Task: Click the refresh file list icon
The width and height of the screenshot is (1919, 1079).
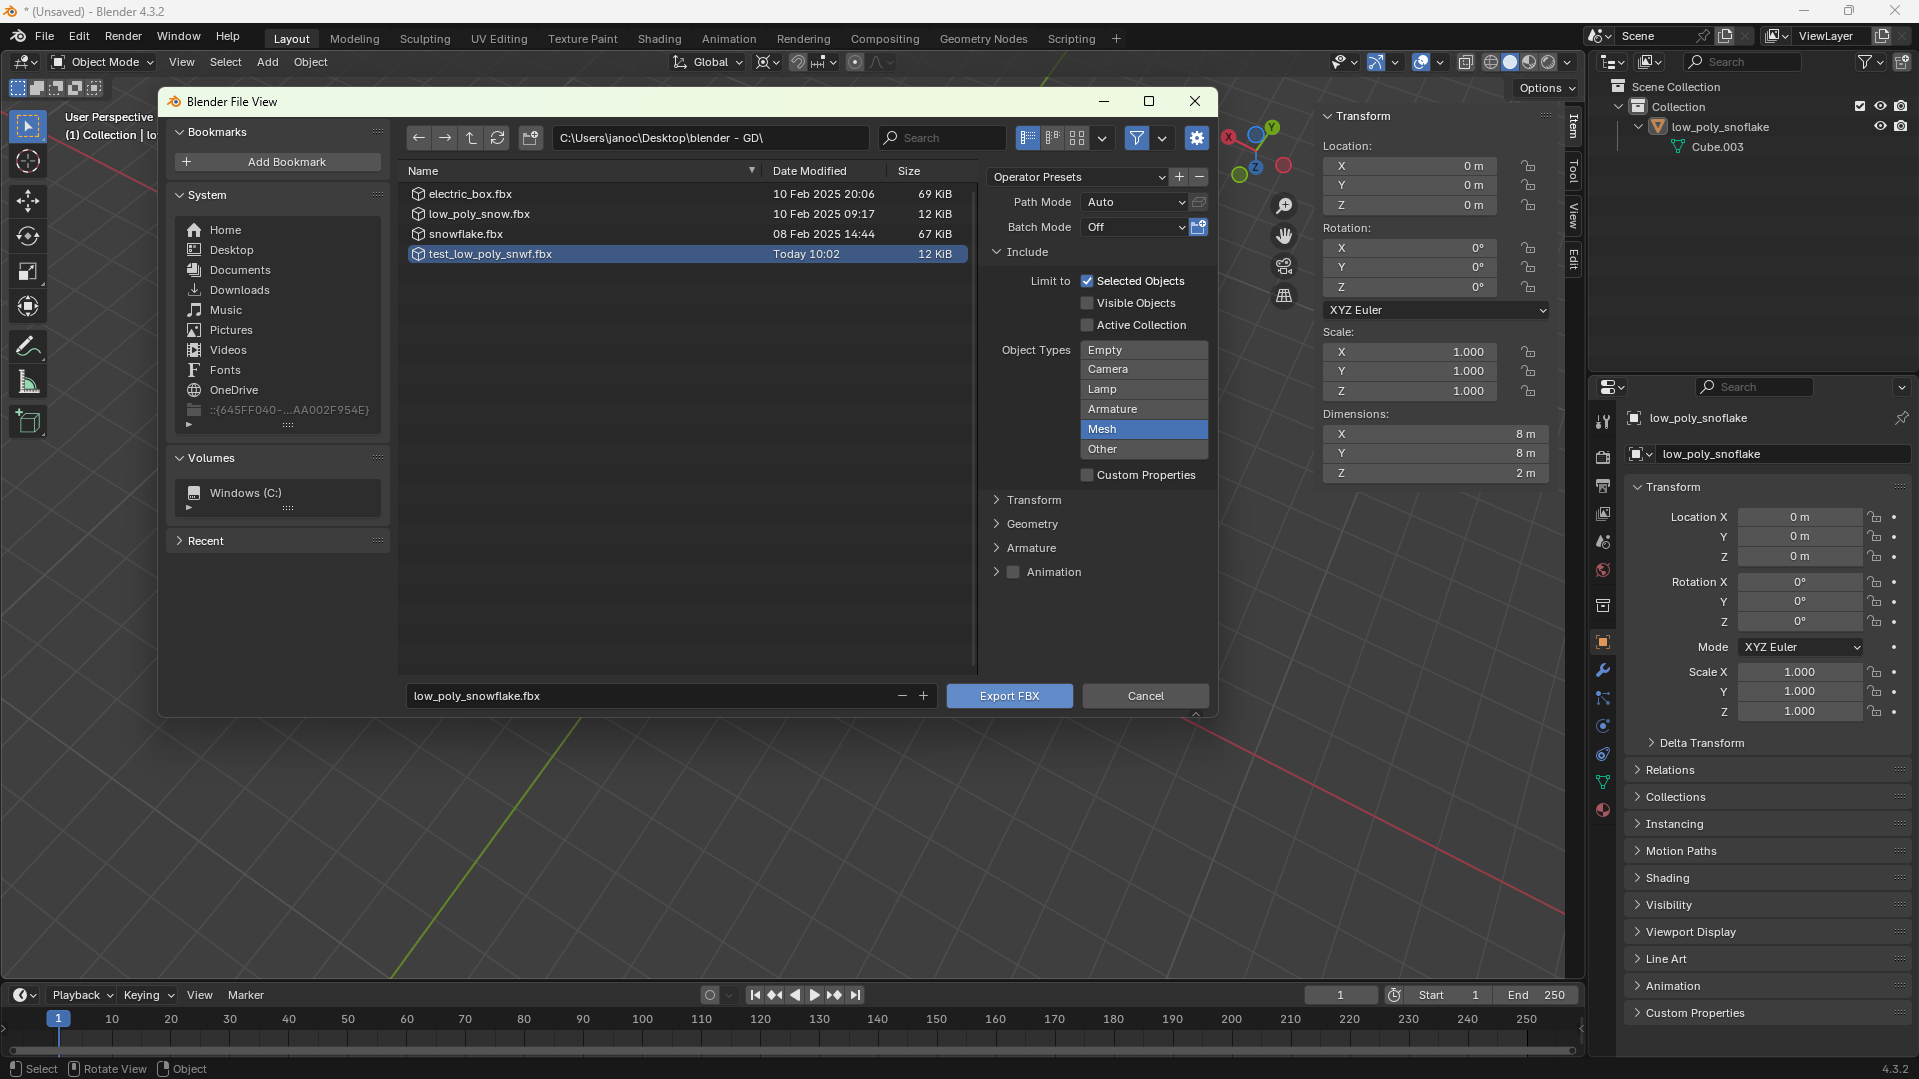Action: click(497, 138)
